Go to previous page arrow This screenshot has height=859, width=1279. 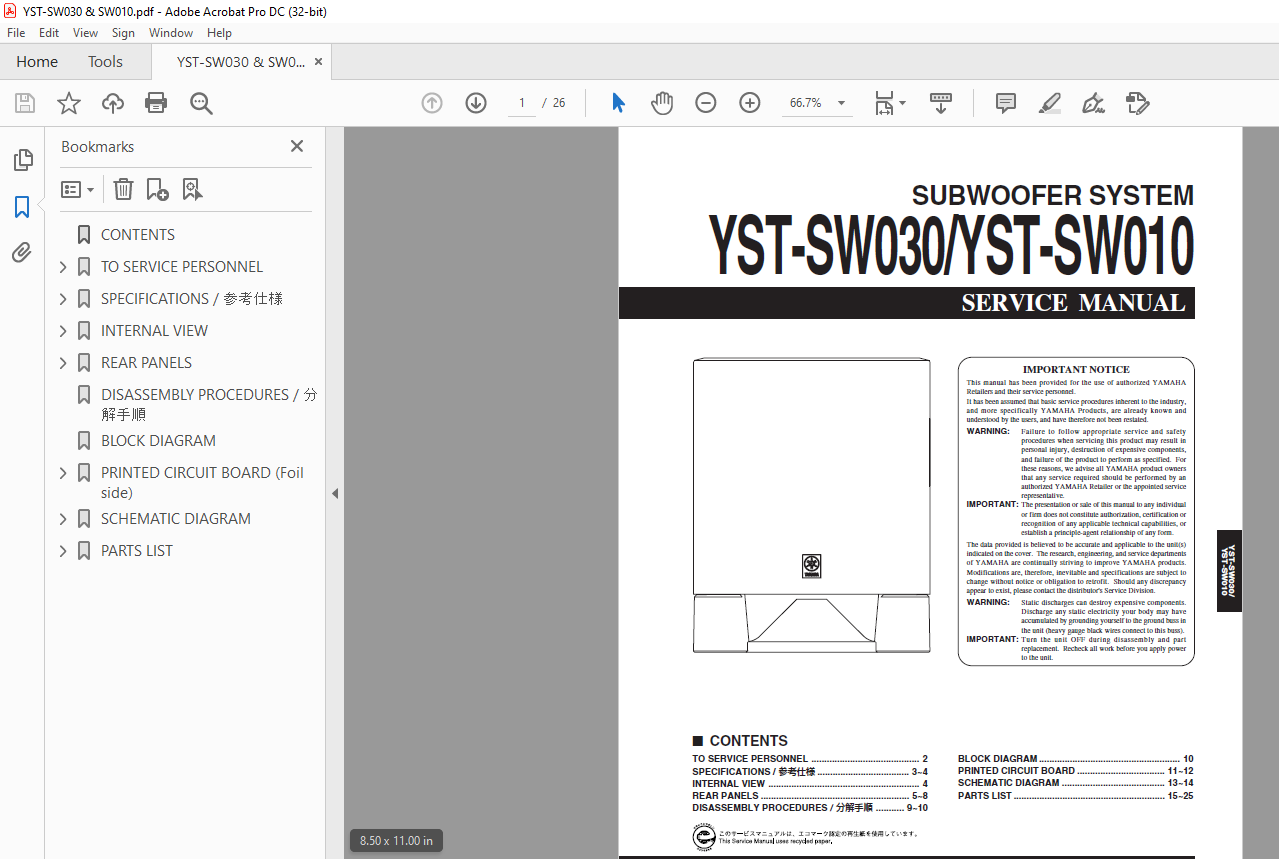(x=432, y=103)
